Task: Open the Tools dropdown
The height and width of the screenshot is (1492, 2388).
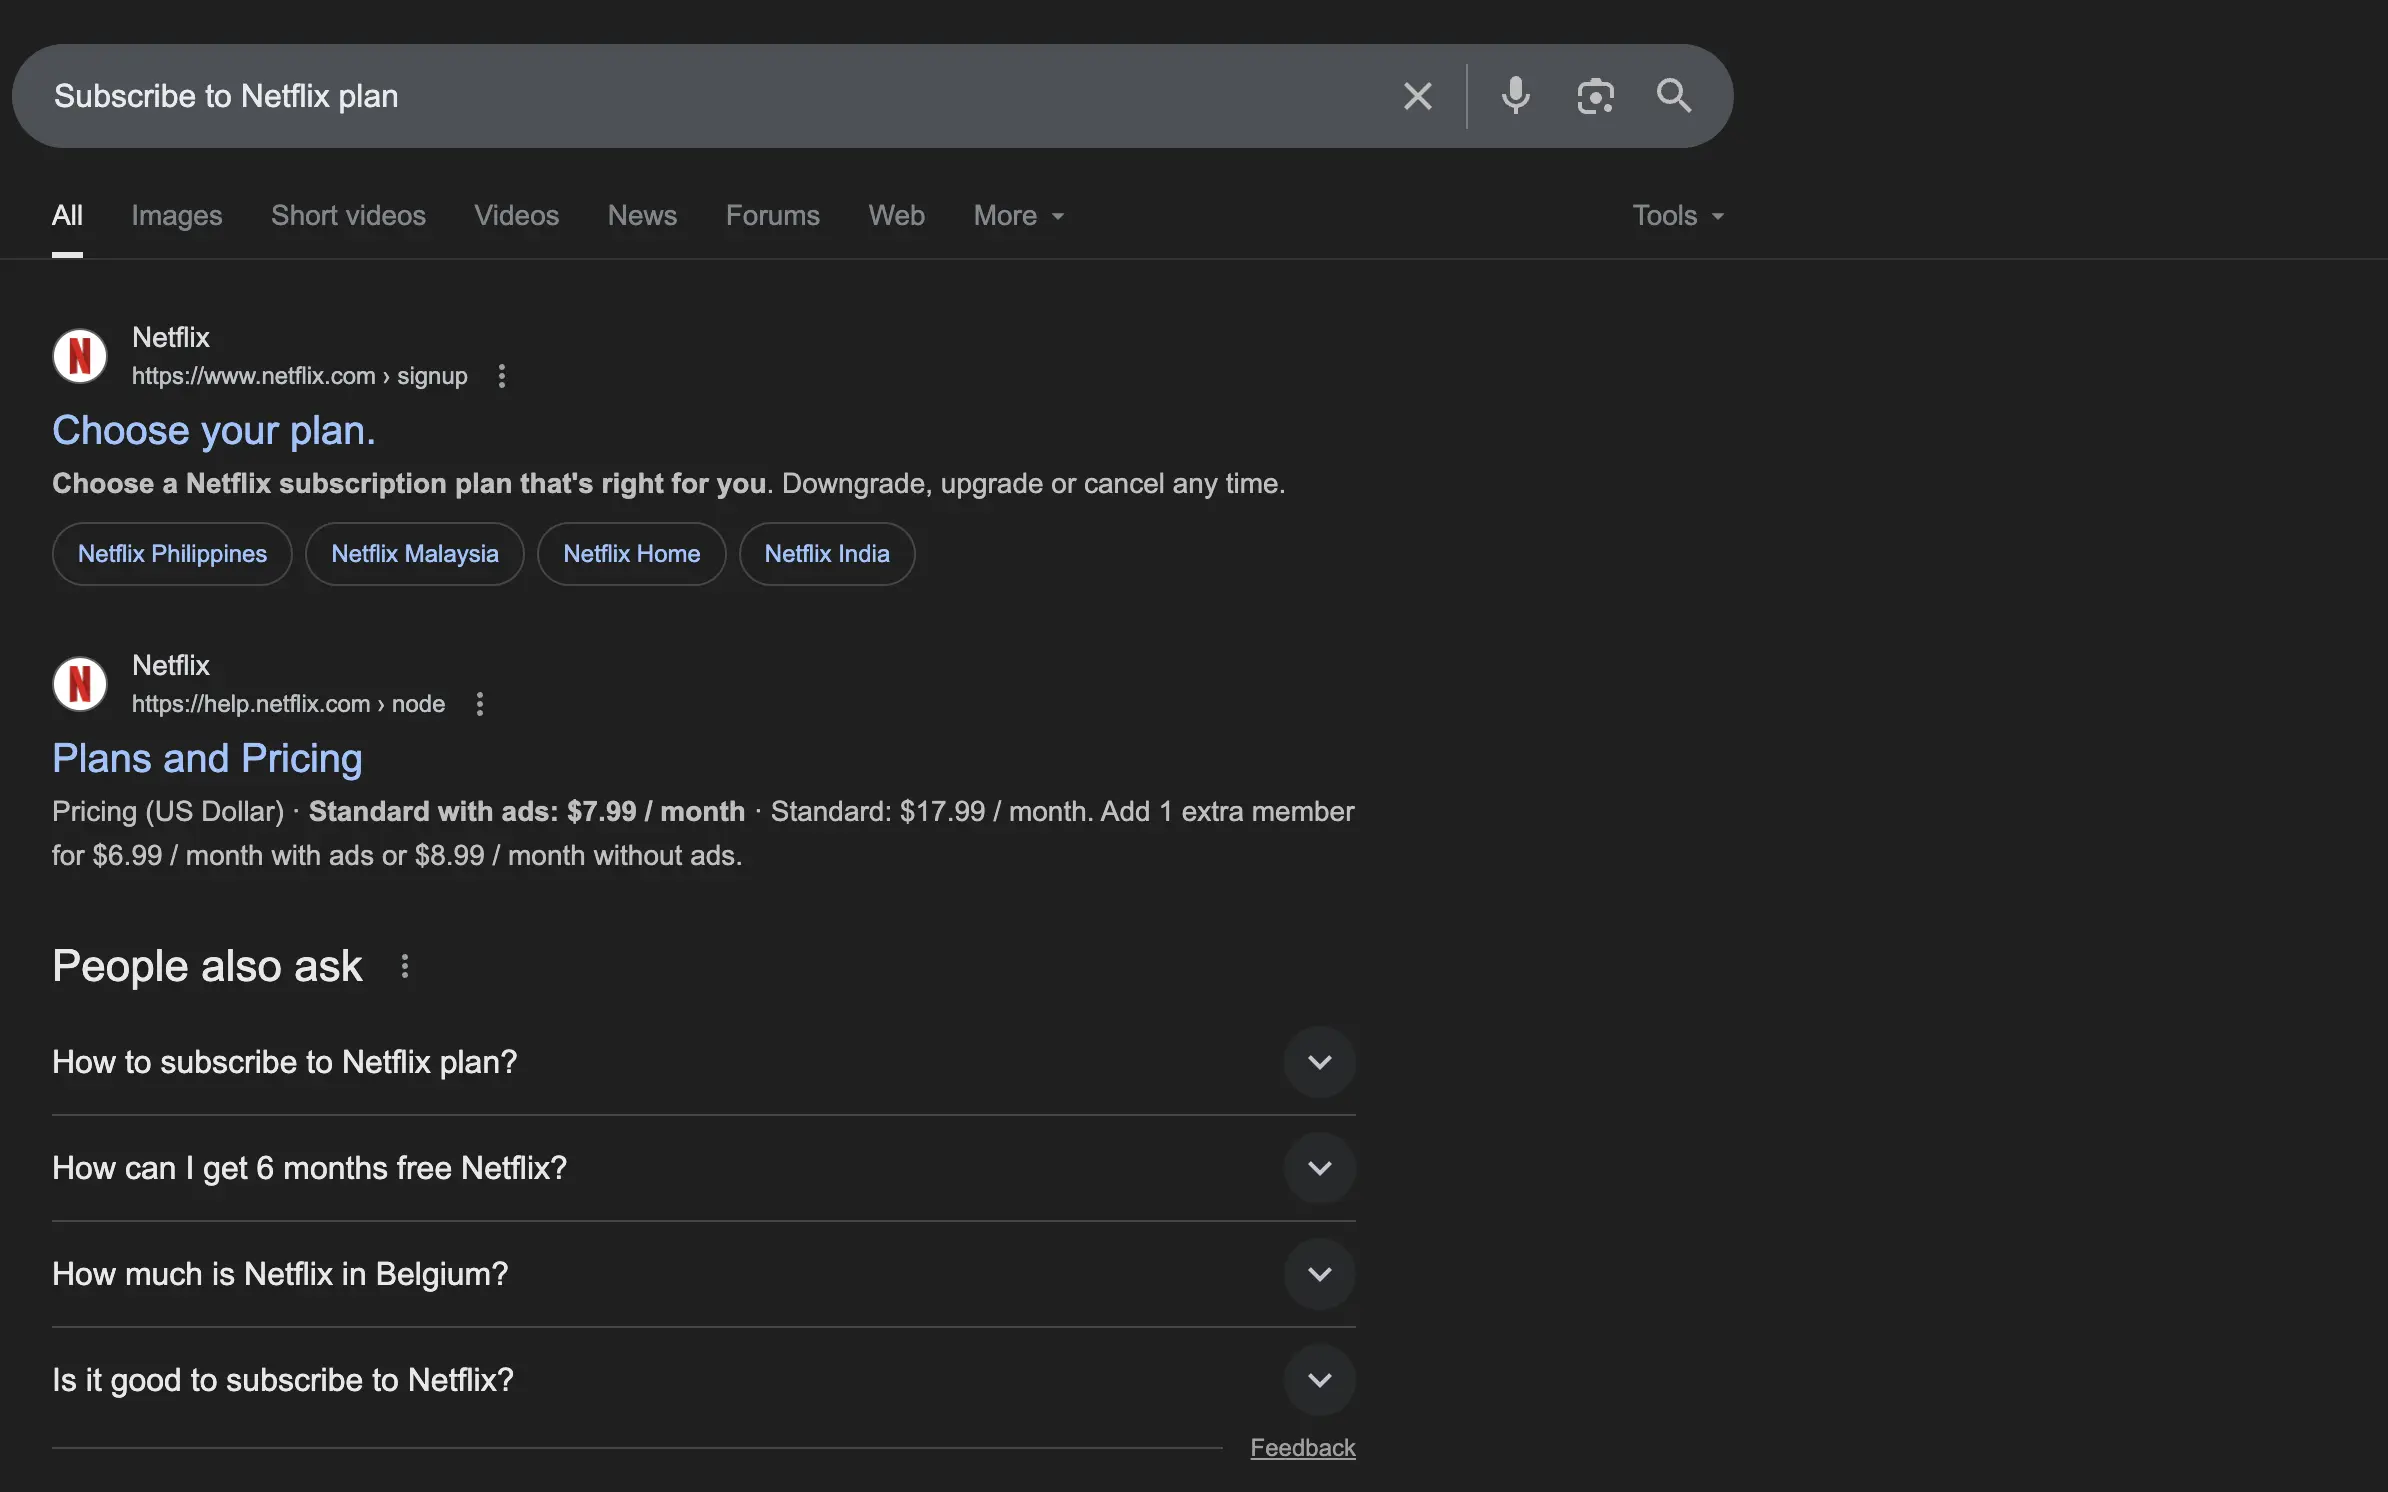Action: coord(1678,215)
